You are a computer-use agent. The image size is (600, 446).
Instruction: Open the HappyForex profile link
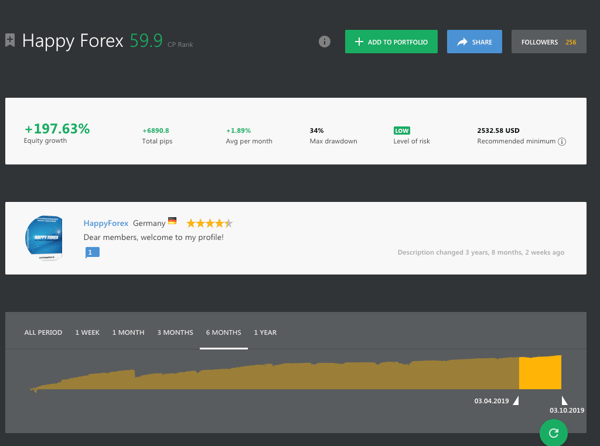point(104,223)
